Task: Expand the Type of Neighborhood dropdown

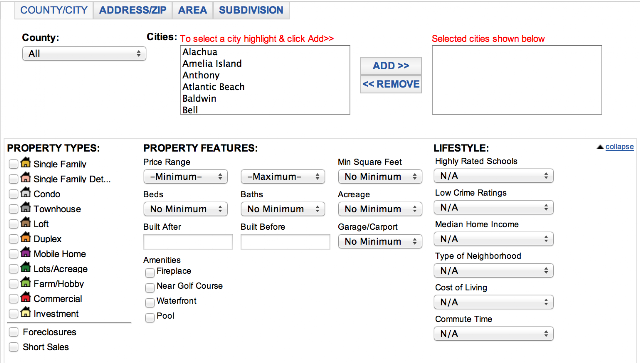Action: click(493, 271)
